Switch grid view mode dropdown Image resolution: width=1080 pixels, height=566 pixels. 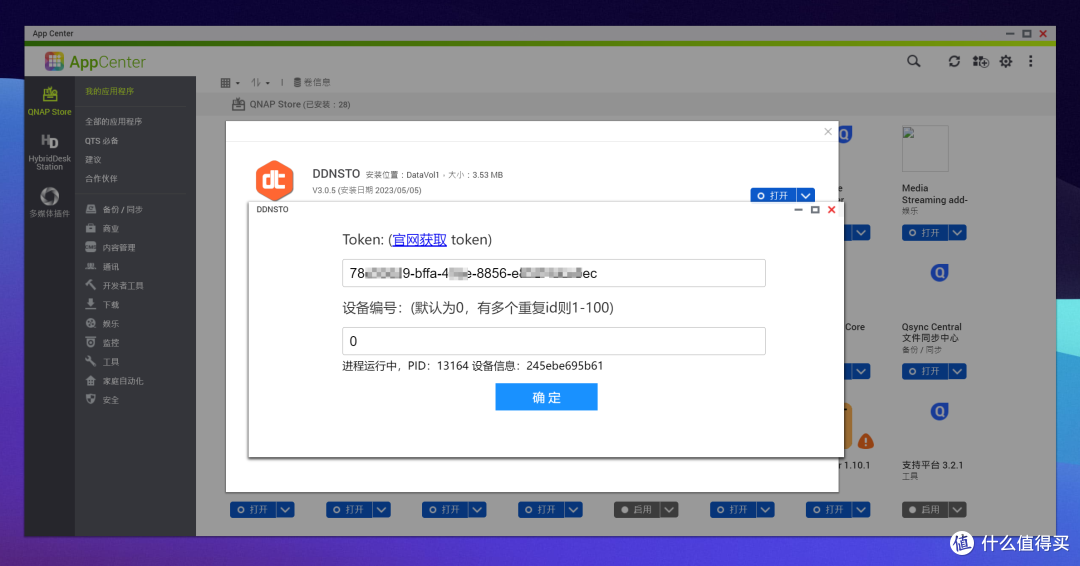[230, 83]
